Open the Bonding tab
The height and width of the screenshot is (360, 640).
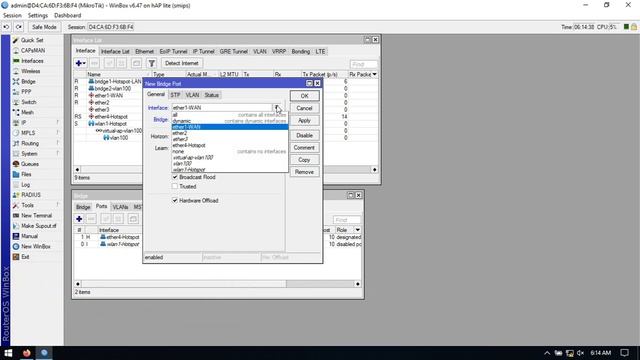coord(300,51)
